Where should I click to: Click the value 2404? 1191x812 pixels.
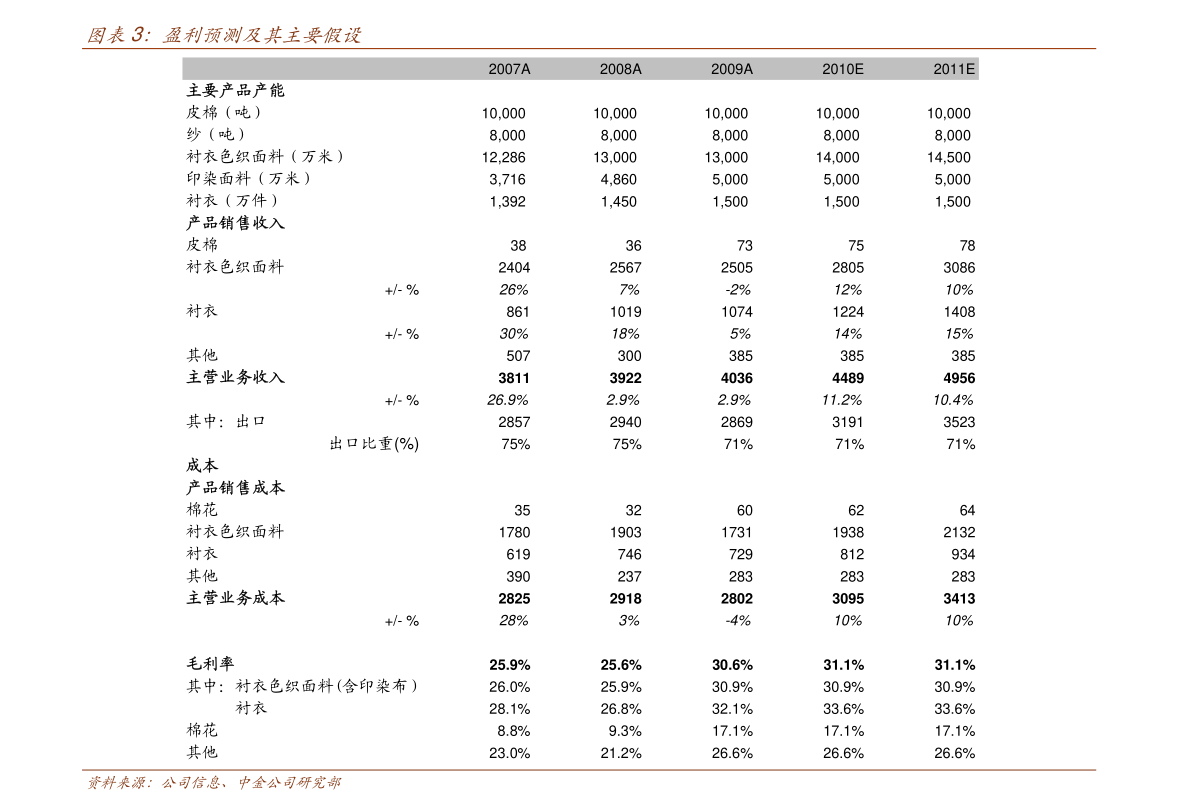click(514, 267)
